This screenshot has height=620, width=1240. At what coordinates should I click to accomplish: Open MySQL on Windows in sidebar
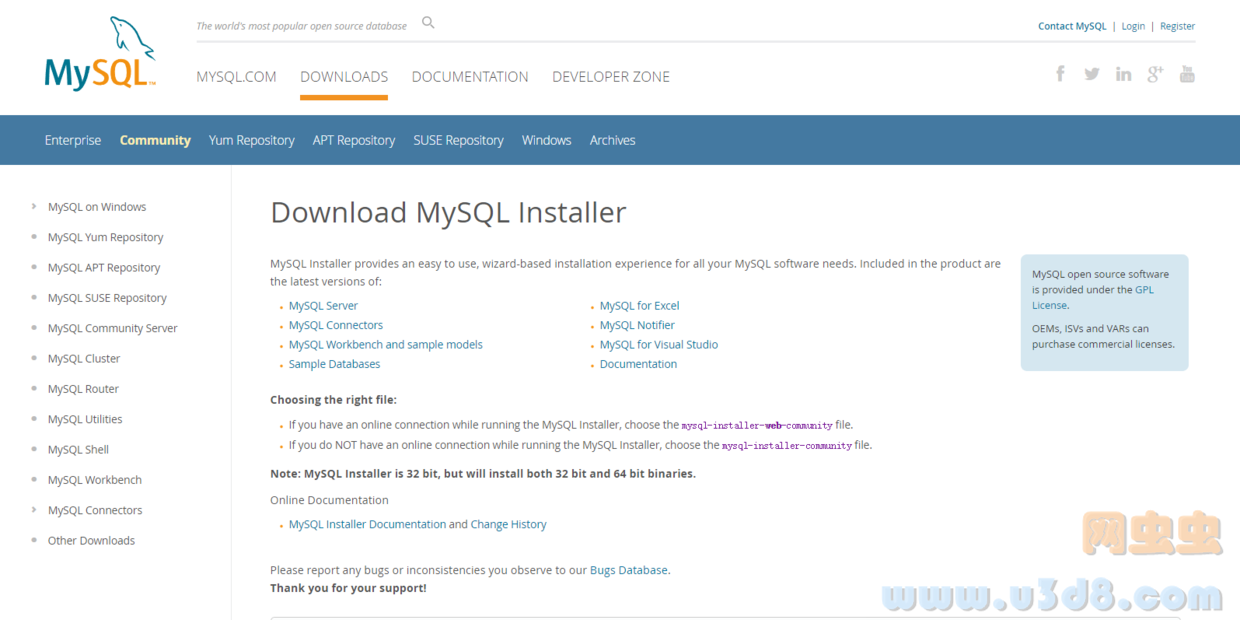tap(97, 207)
